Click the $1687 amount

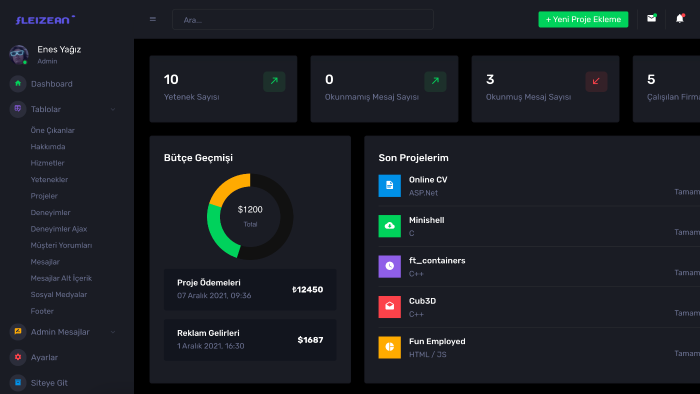[x=310, y=340]
